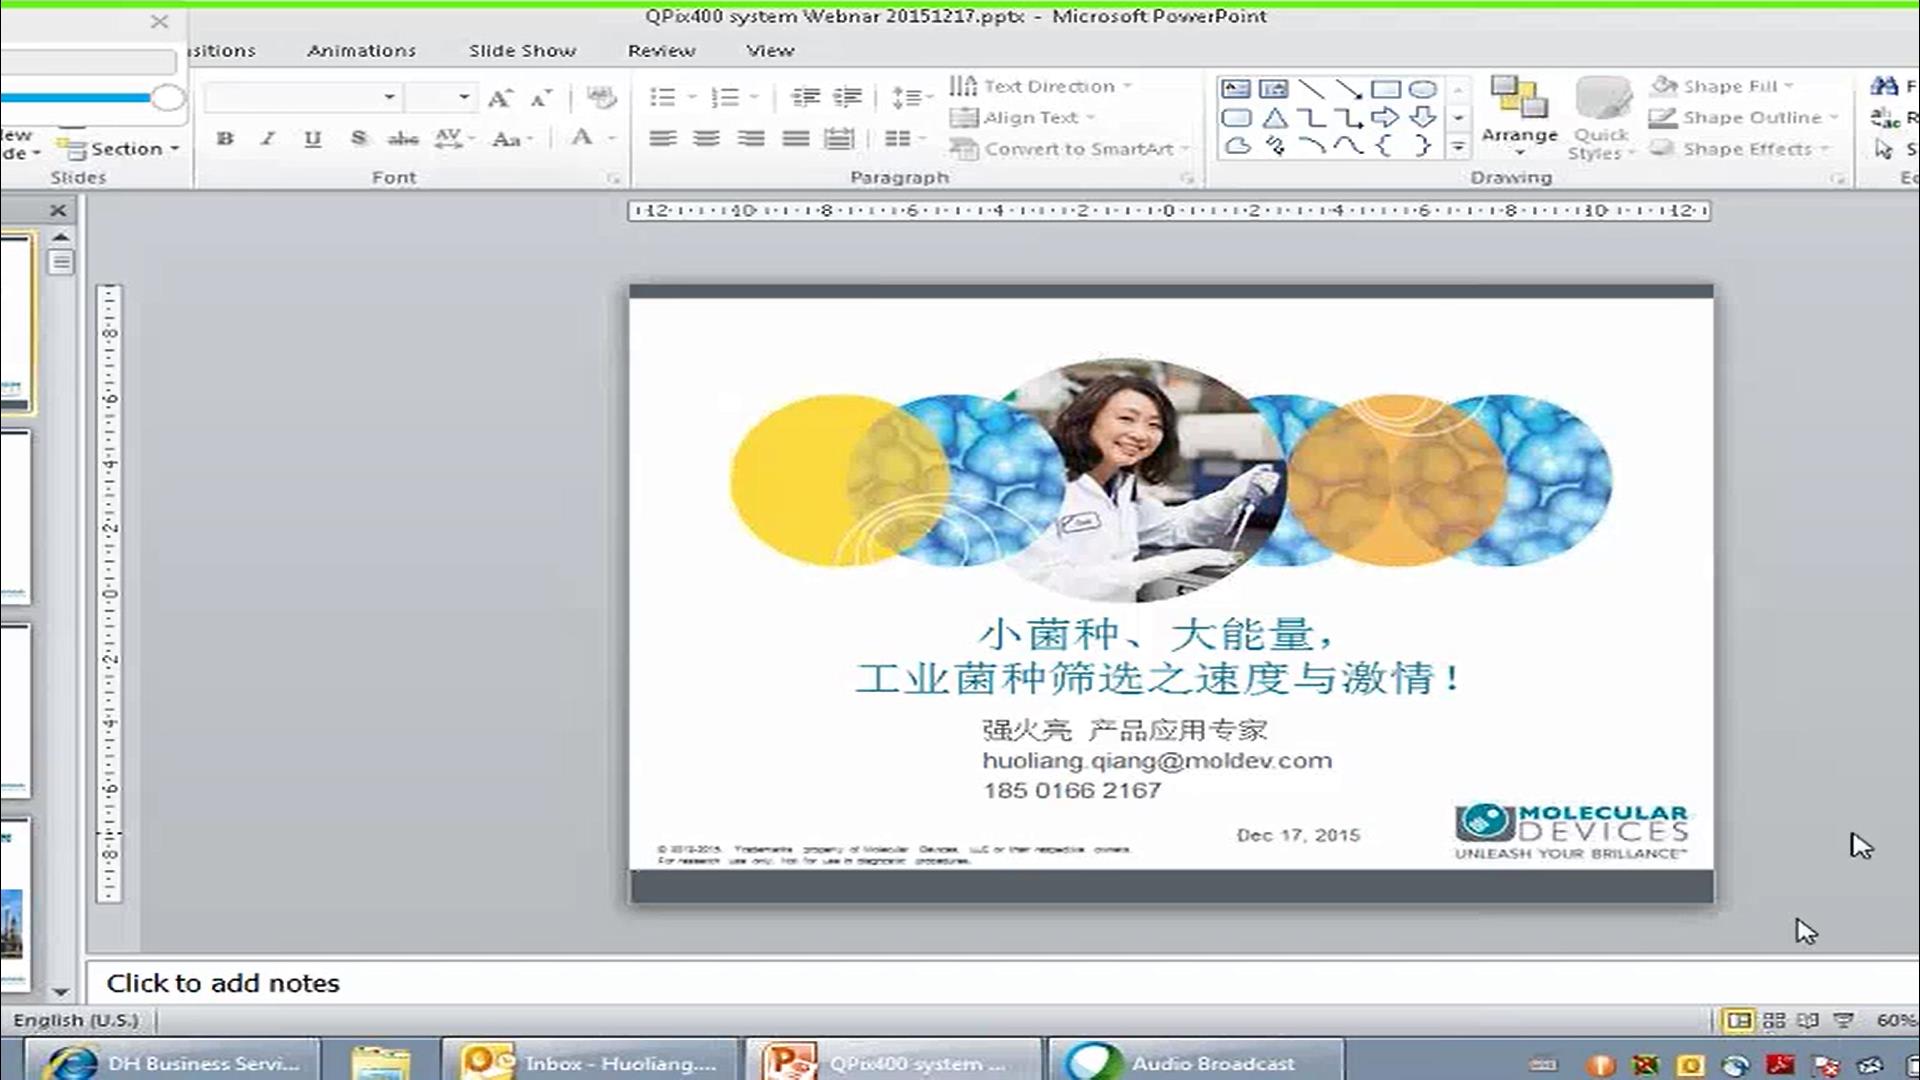Image resolution: width=1920 pixels, height=1080 pixels.
Task: Toggle Italic formatting
Action: tap(268, 139)
